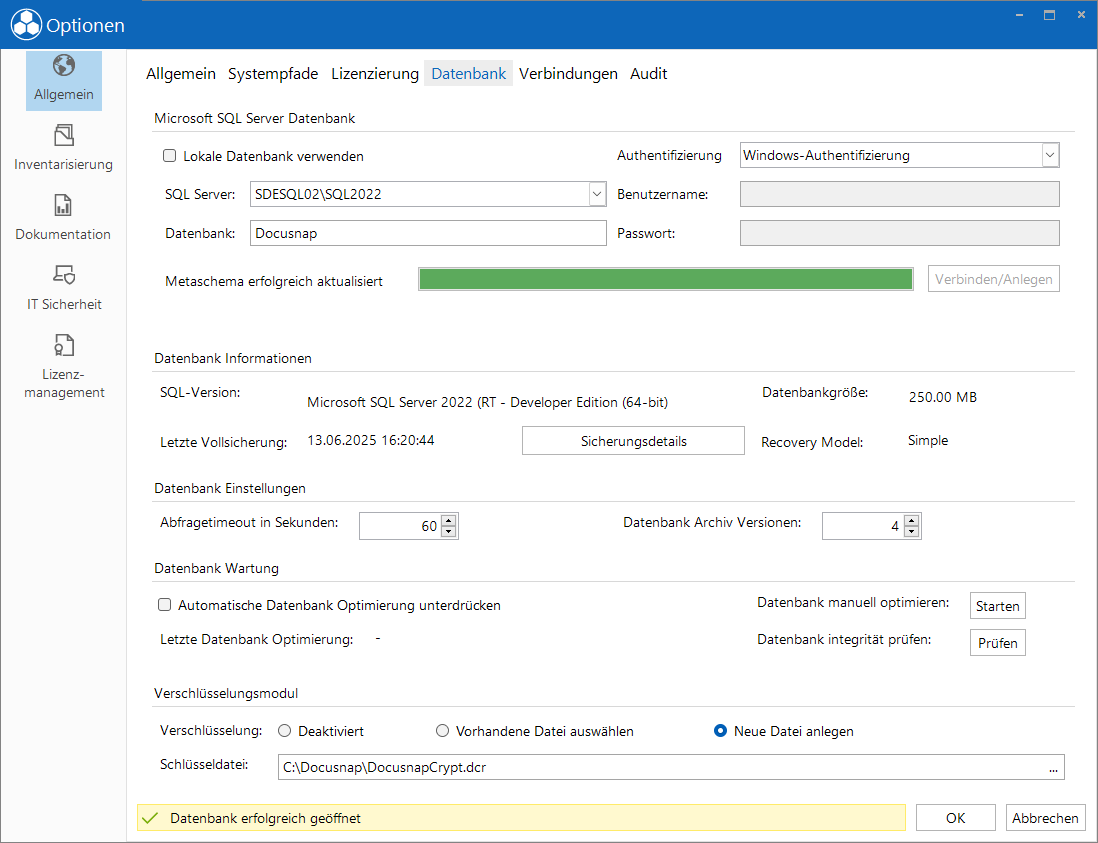The image size is (1098, 843).
Task: Select the Datenbank tab
Action: [468, 74]
